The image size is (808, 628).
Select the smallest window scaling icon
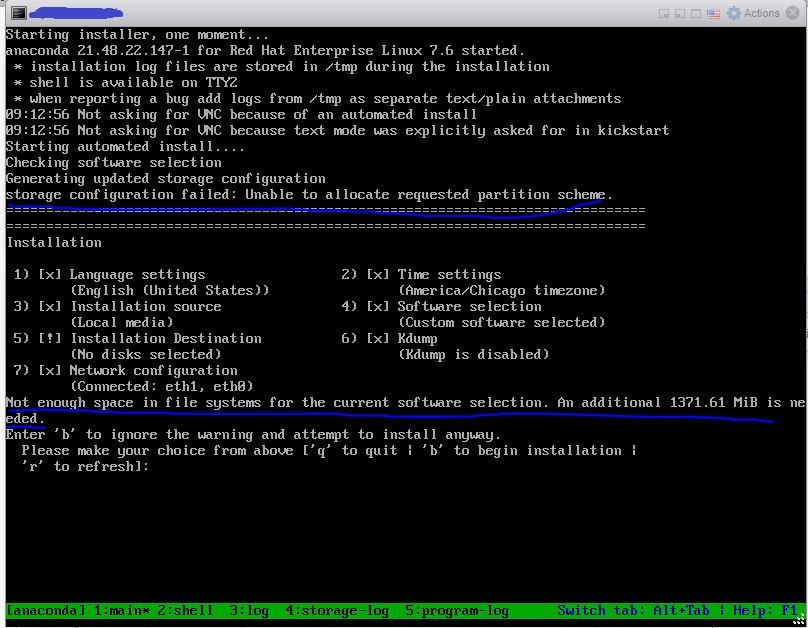point(665,13)
